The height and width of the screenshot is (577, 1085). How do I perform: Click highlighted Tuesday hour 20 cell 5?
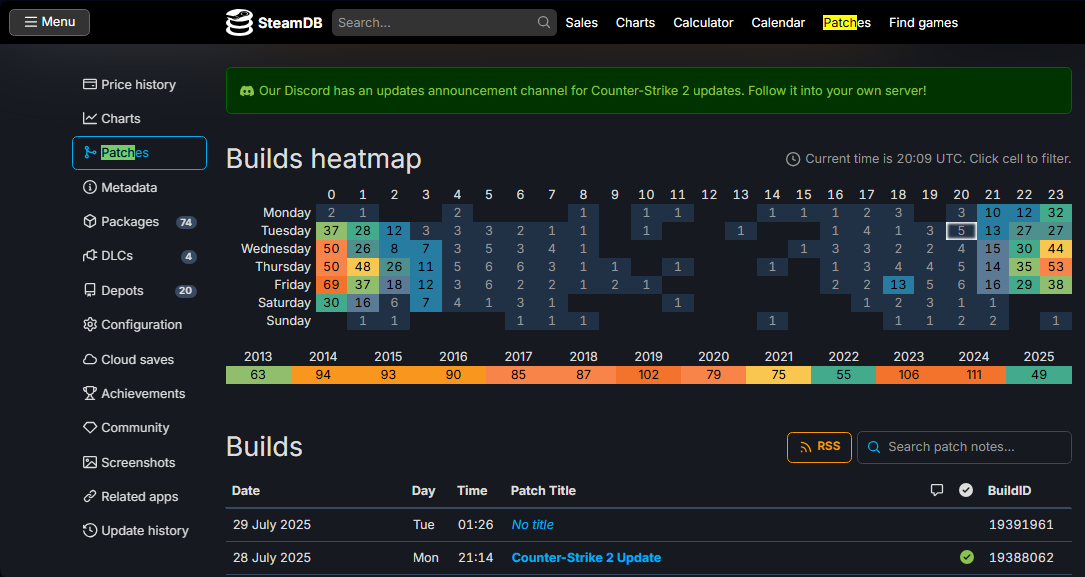961,230
